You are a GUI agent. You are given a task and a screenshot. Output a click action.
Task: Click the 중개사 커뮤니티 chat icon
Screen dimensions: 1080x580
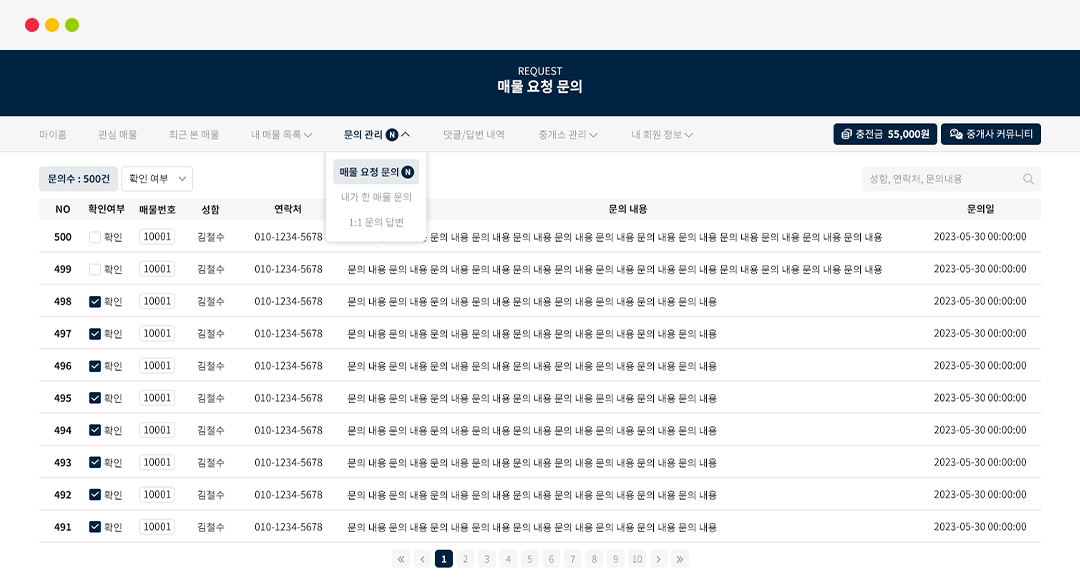click(x=956, y=134)
